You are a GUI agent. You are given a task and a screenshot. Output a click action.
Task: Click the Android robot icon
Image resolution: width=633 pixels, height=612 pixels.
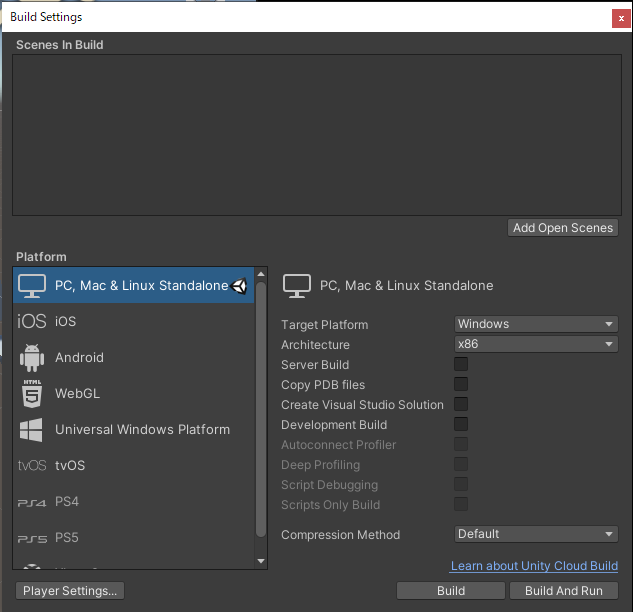32,358
